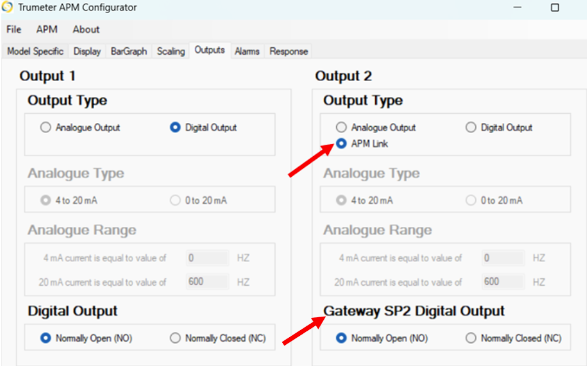587x367 pixels.
Task: Open the About menu
Action: pos(86,29)
